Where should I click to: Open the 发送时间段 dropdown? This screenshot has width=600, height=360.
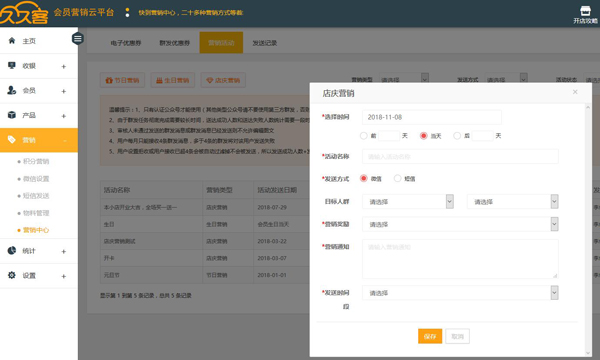pos(460,293)
